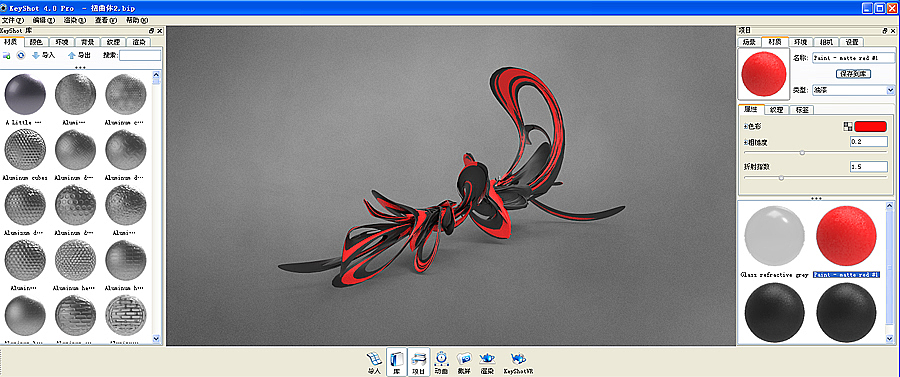900x377 pixels.
Task: Close the 项目 project panel
Action: 893,30
